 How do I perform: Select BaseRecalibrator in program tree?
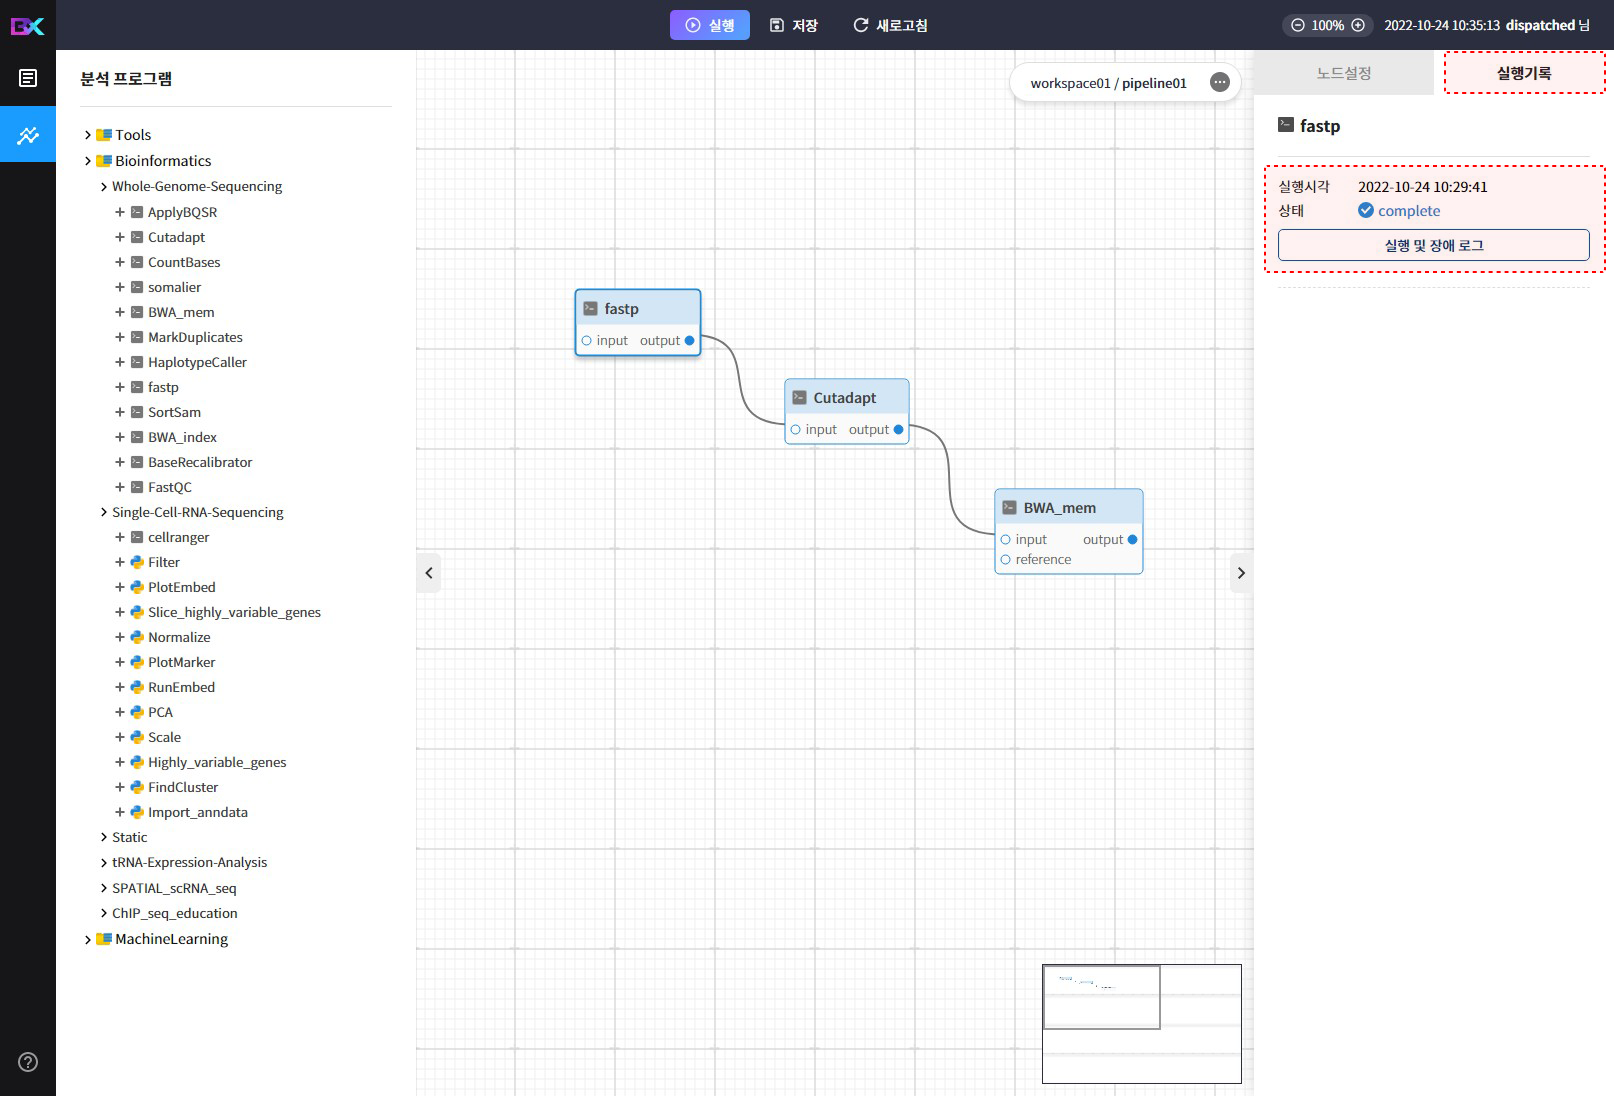point(200,462)
